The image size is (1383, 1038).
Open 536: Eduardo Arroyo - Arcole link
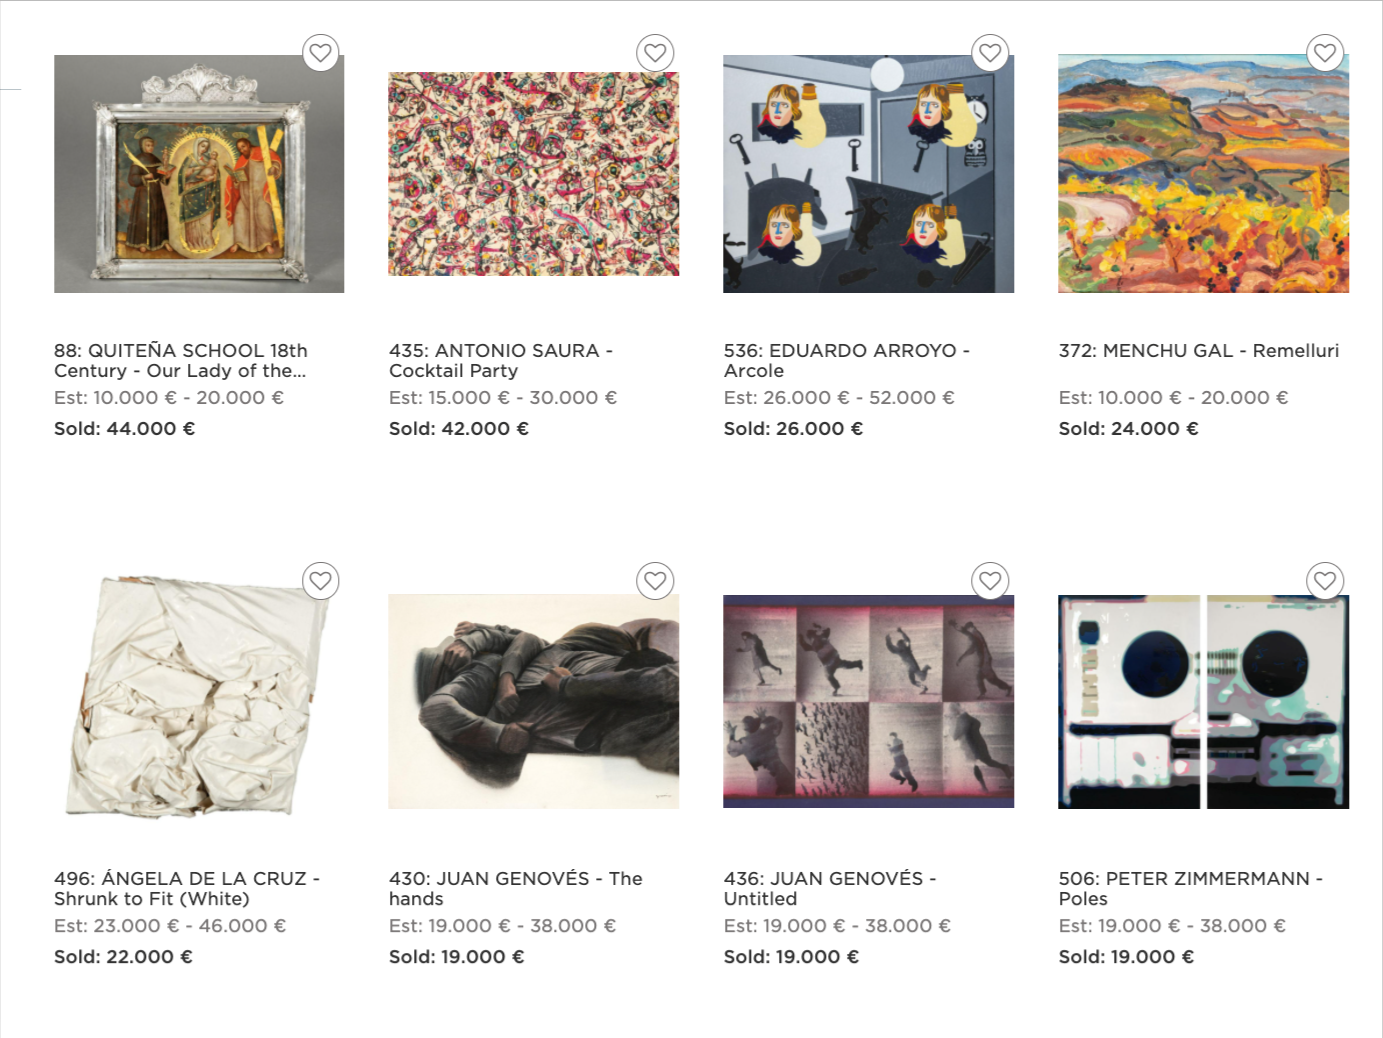[847, 361]
